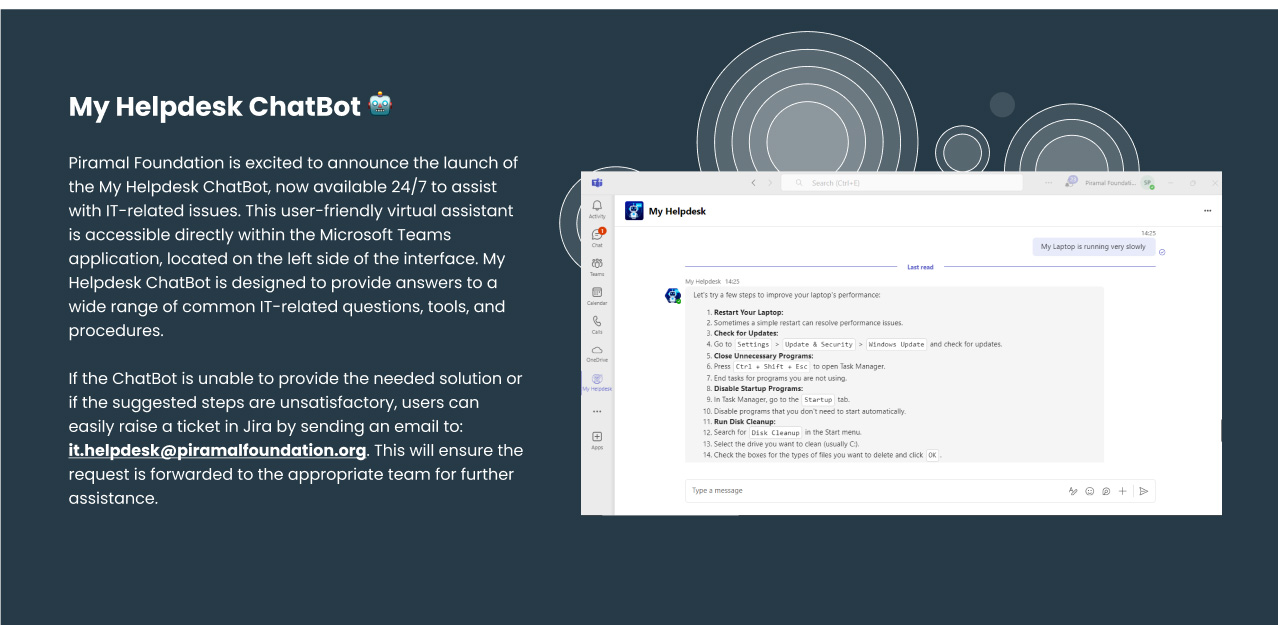The width and height of the screenshot is (1278, 625).
Task: Go forward using the title bar arrow
Action: (x=769, y=183)
